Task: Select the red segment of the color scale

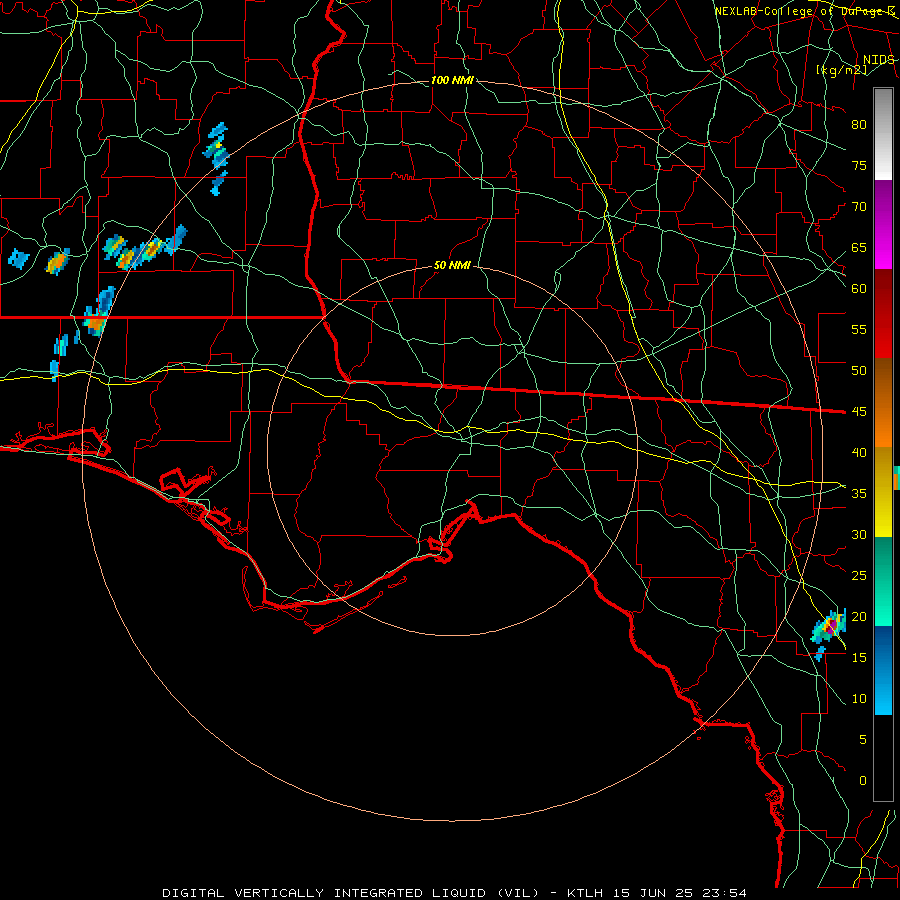Action: pyautogui.click(x=883, y=314)
